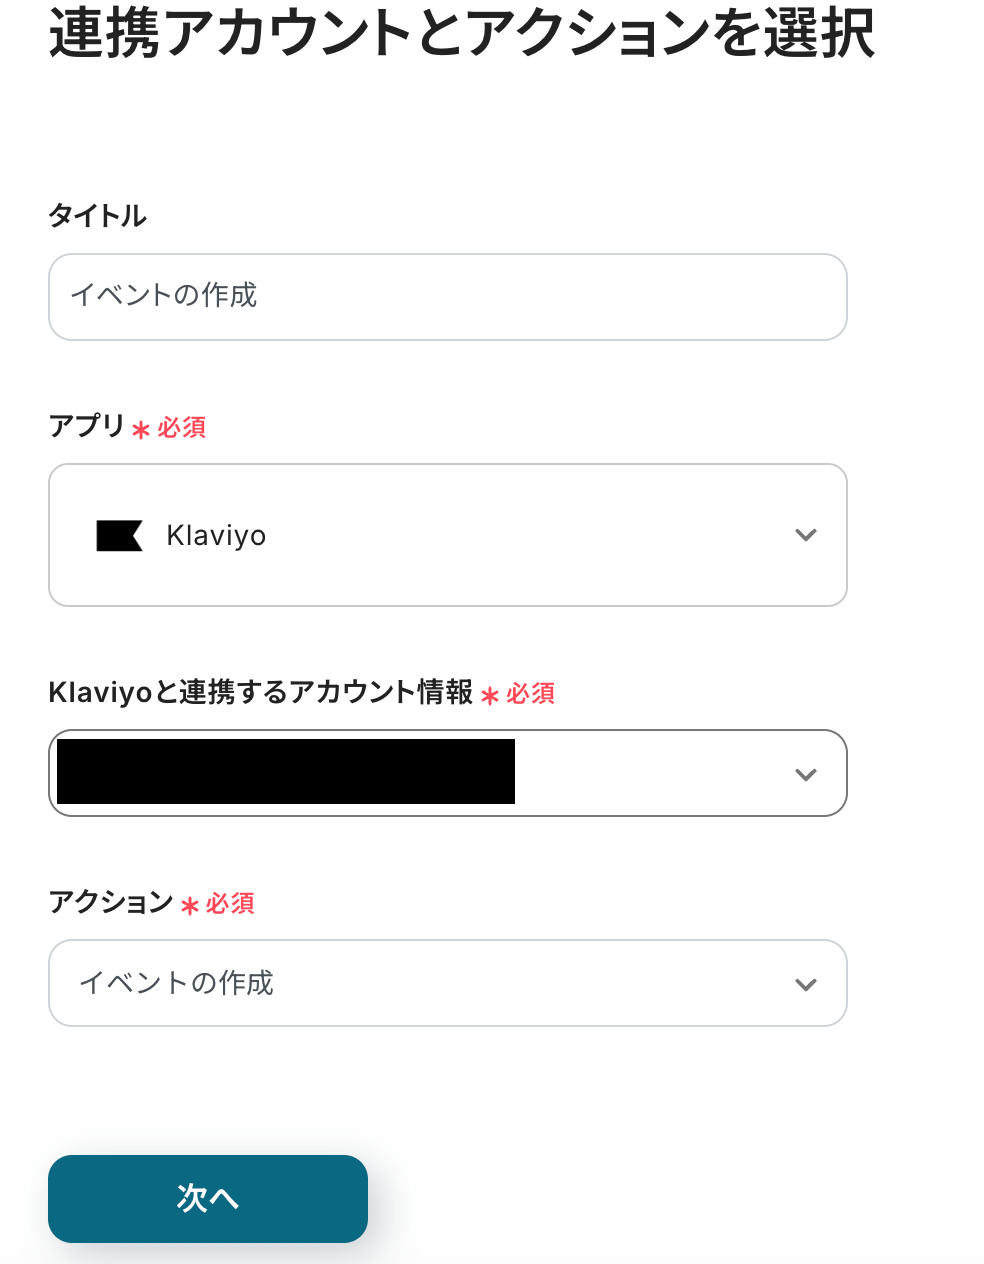The image size is (984, 1264).
Task: Click the アクション field label
Action: click(111, 902)
